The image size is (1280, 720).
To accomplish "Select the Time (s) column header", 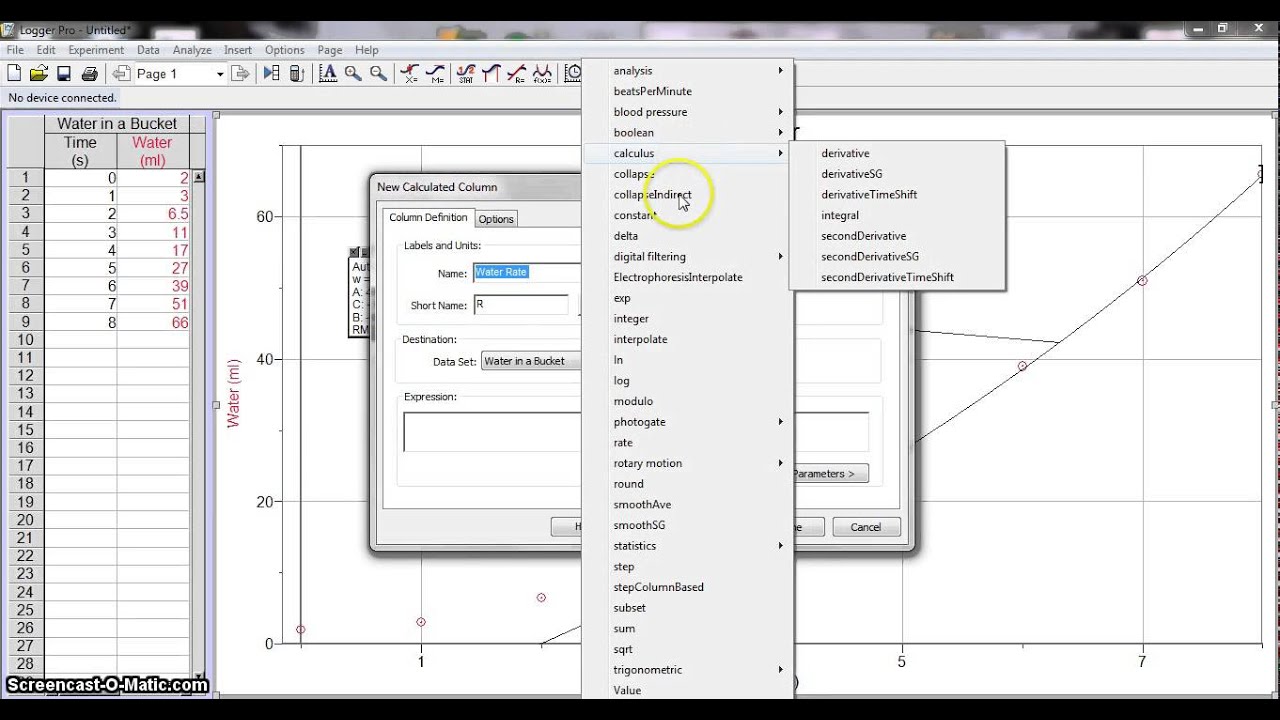I will pos(80,151).
